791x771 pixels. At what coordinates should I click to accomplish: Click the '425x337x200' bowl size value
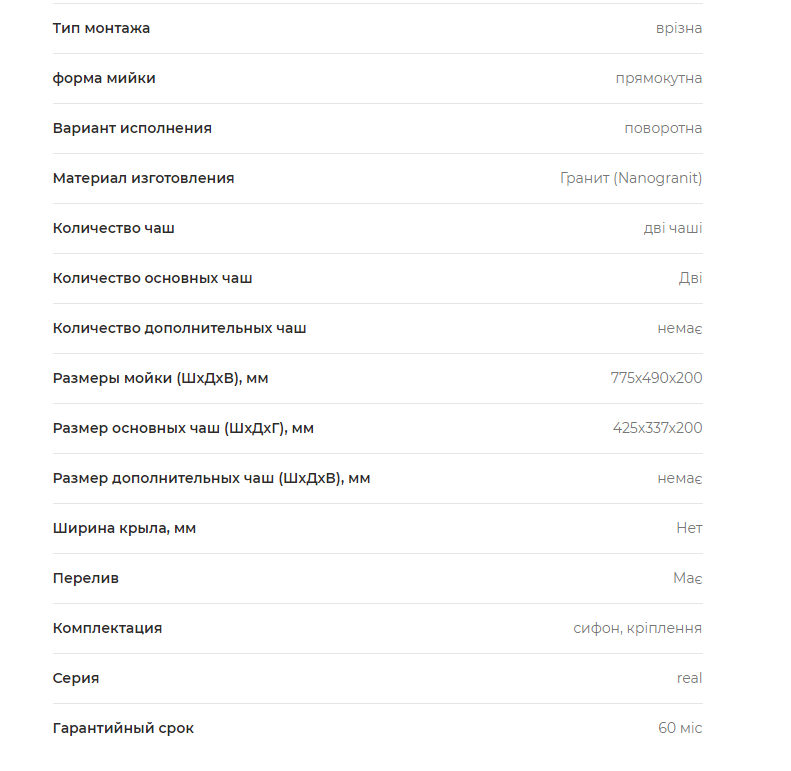point(657,428)
